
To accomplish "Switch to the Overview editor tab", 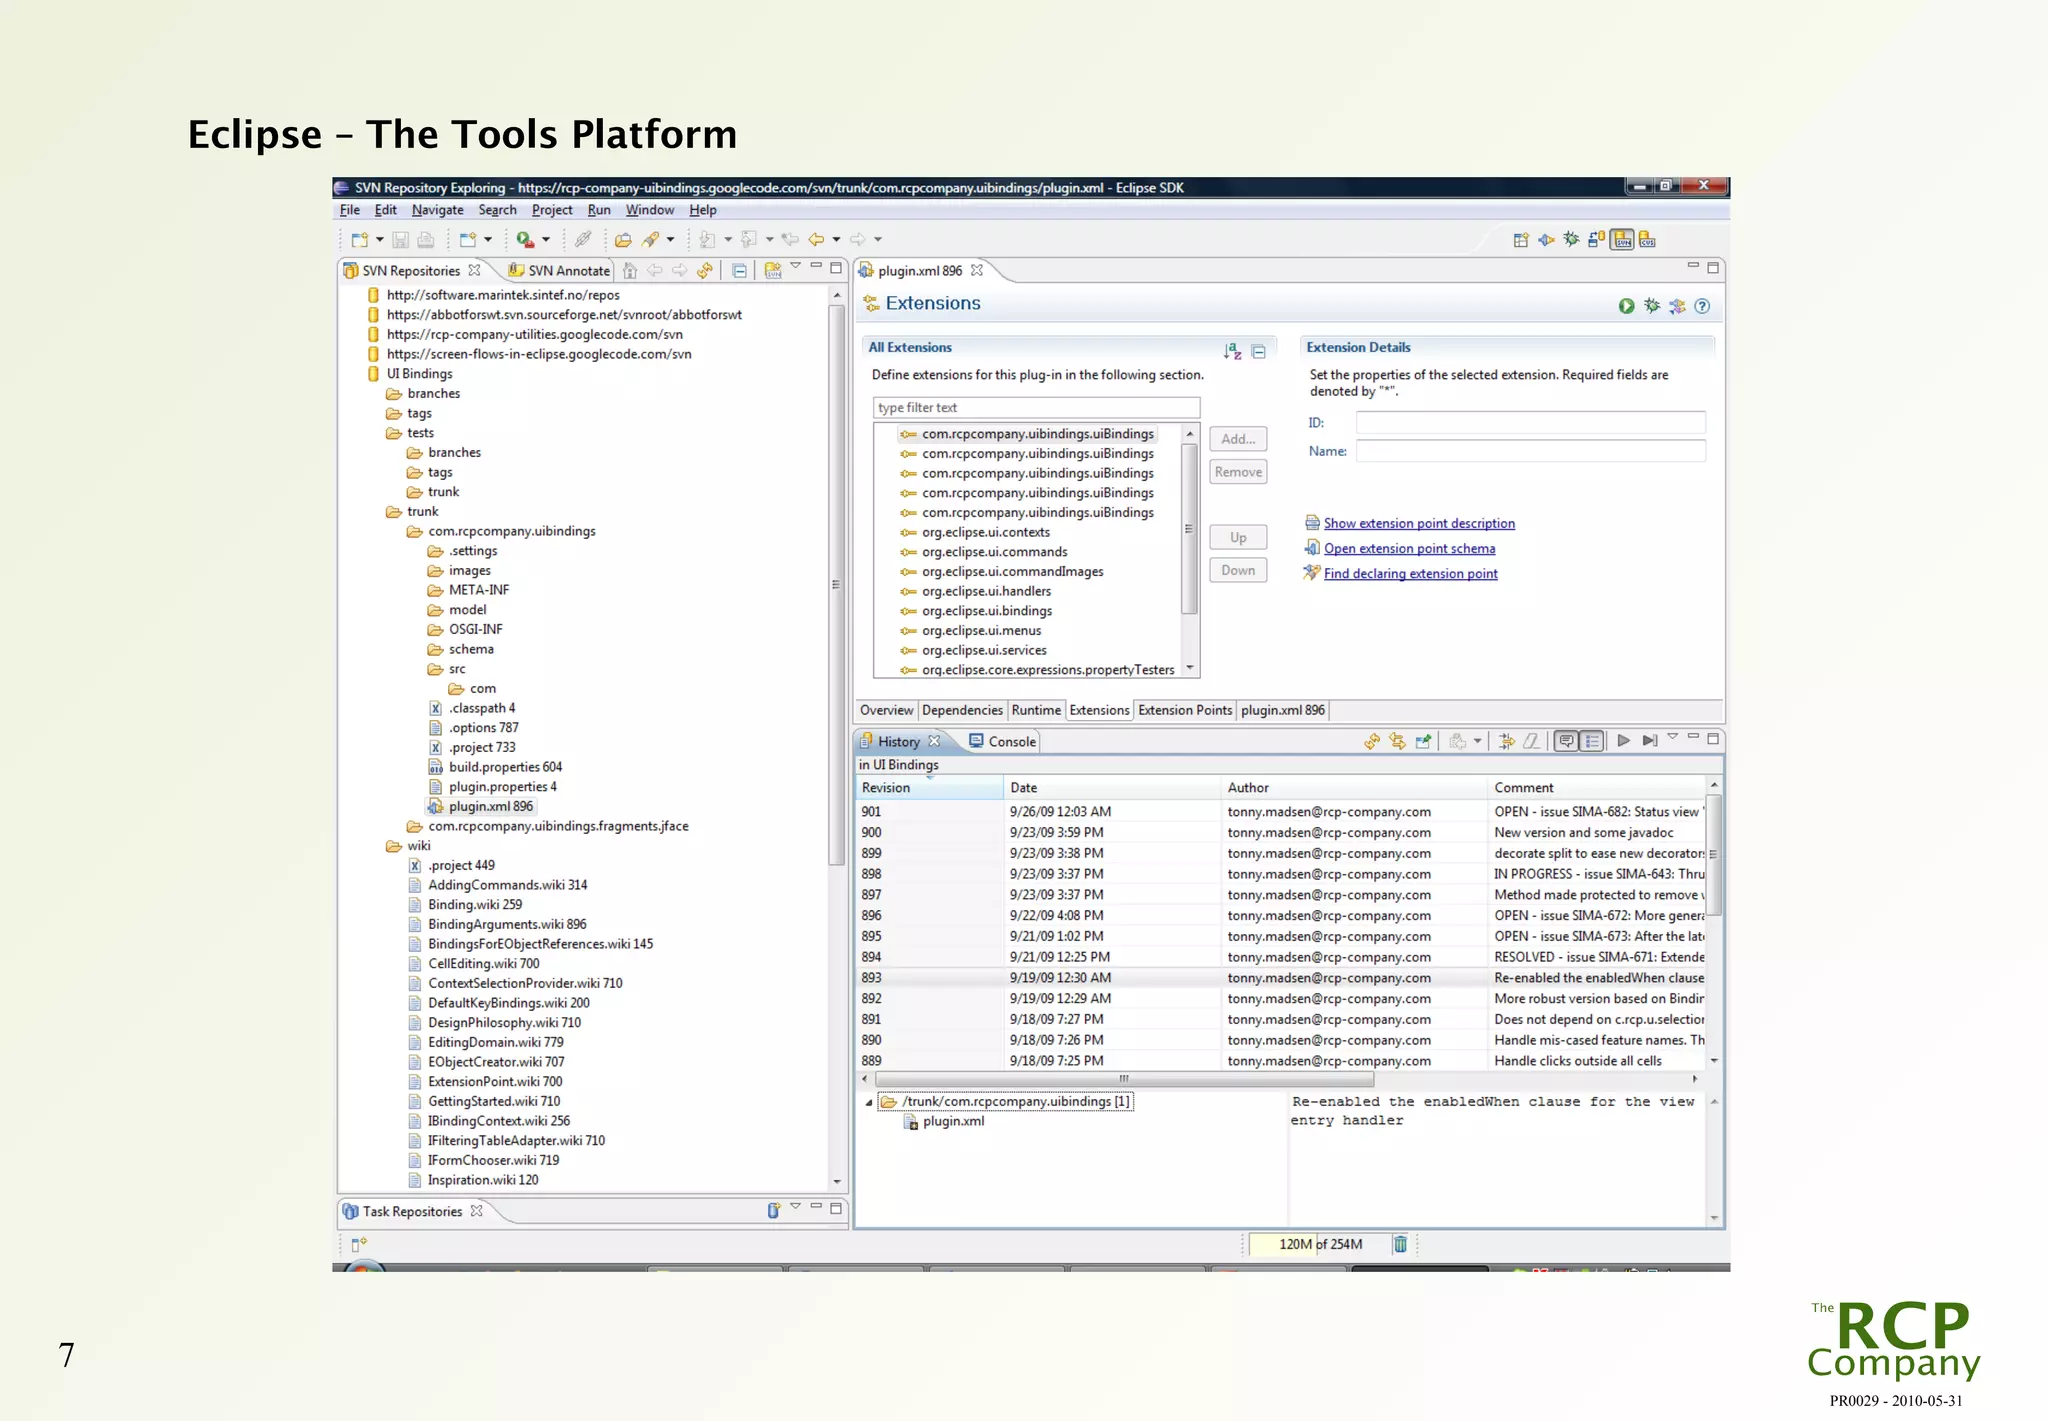I will pyautogui.click(x=886, y=710).
